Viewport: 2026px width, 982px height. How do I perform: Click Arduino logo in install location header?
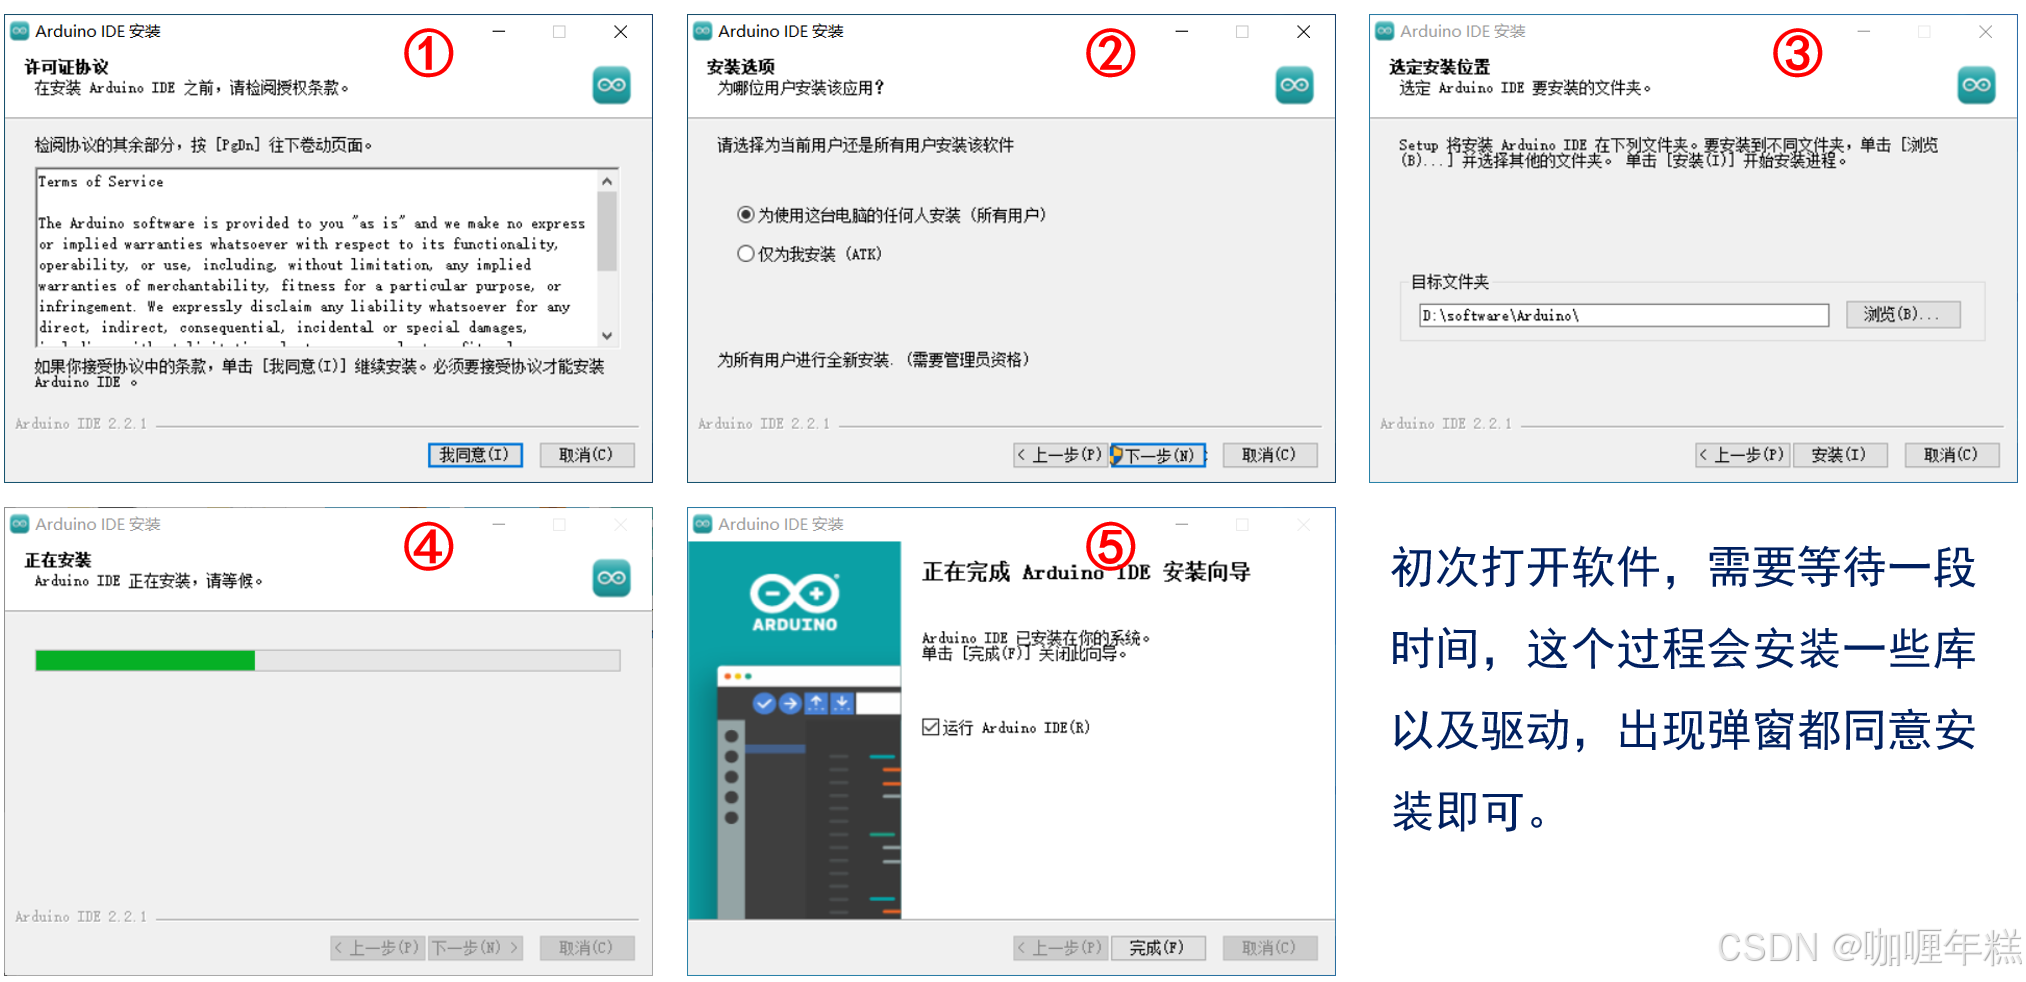[1976, 85]
